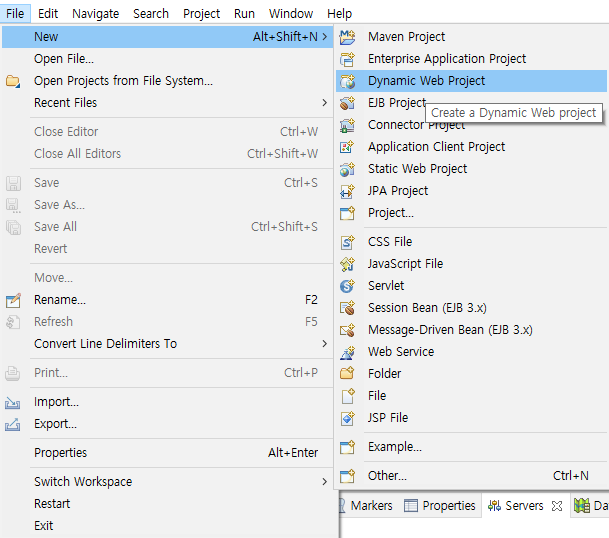
Task: Click the Import icon in File menu
Action: 13,402
